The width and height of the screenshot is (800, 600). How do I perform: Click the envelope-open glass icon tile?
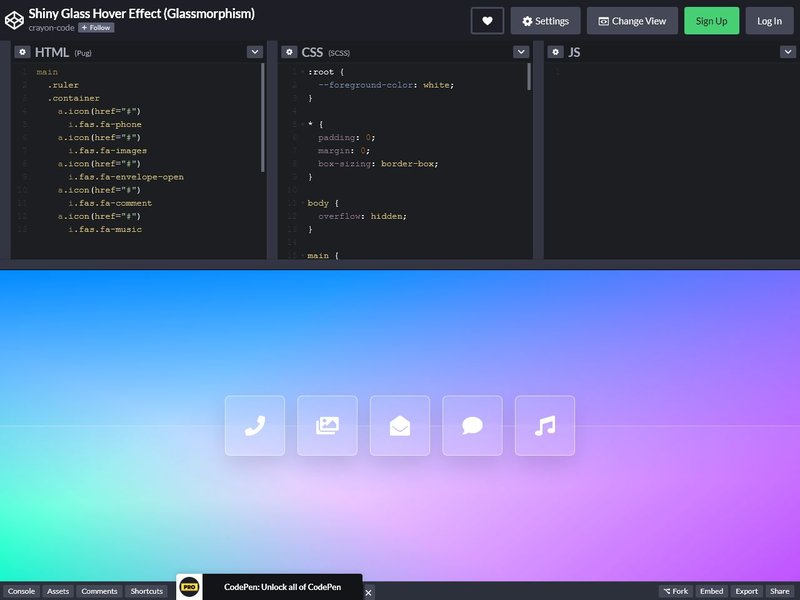pos(400,426)
